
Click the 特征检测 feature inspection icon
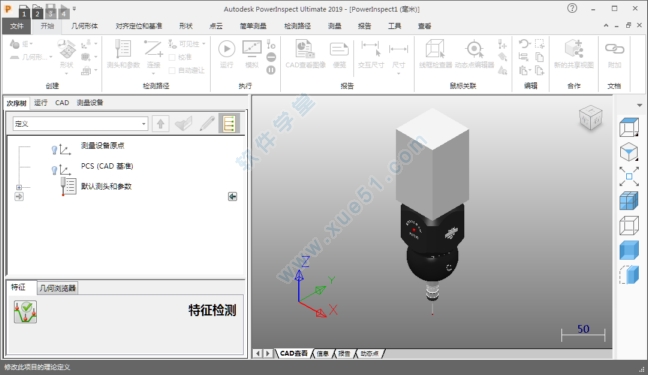(x=25, y=312)
